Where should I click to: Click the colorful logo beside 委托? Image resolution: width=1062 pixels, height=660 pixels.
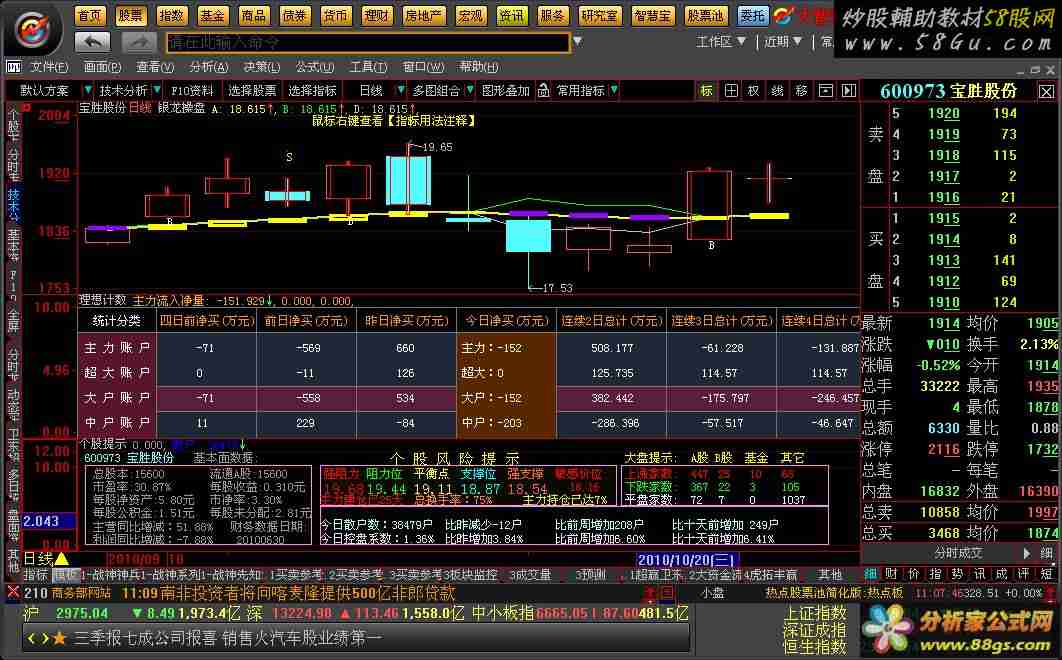pos(783,15)
